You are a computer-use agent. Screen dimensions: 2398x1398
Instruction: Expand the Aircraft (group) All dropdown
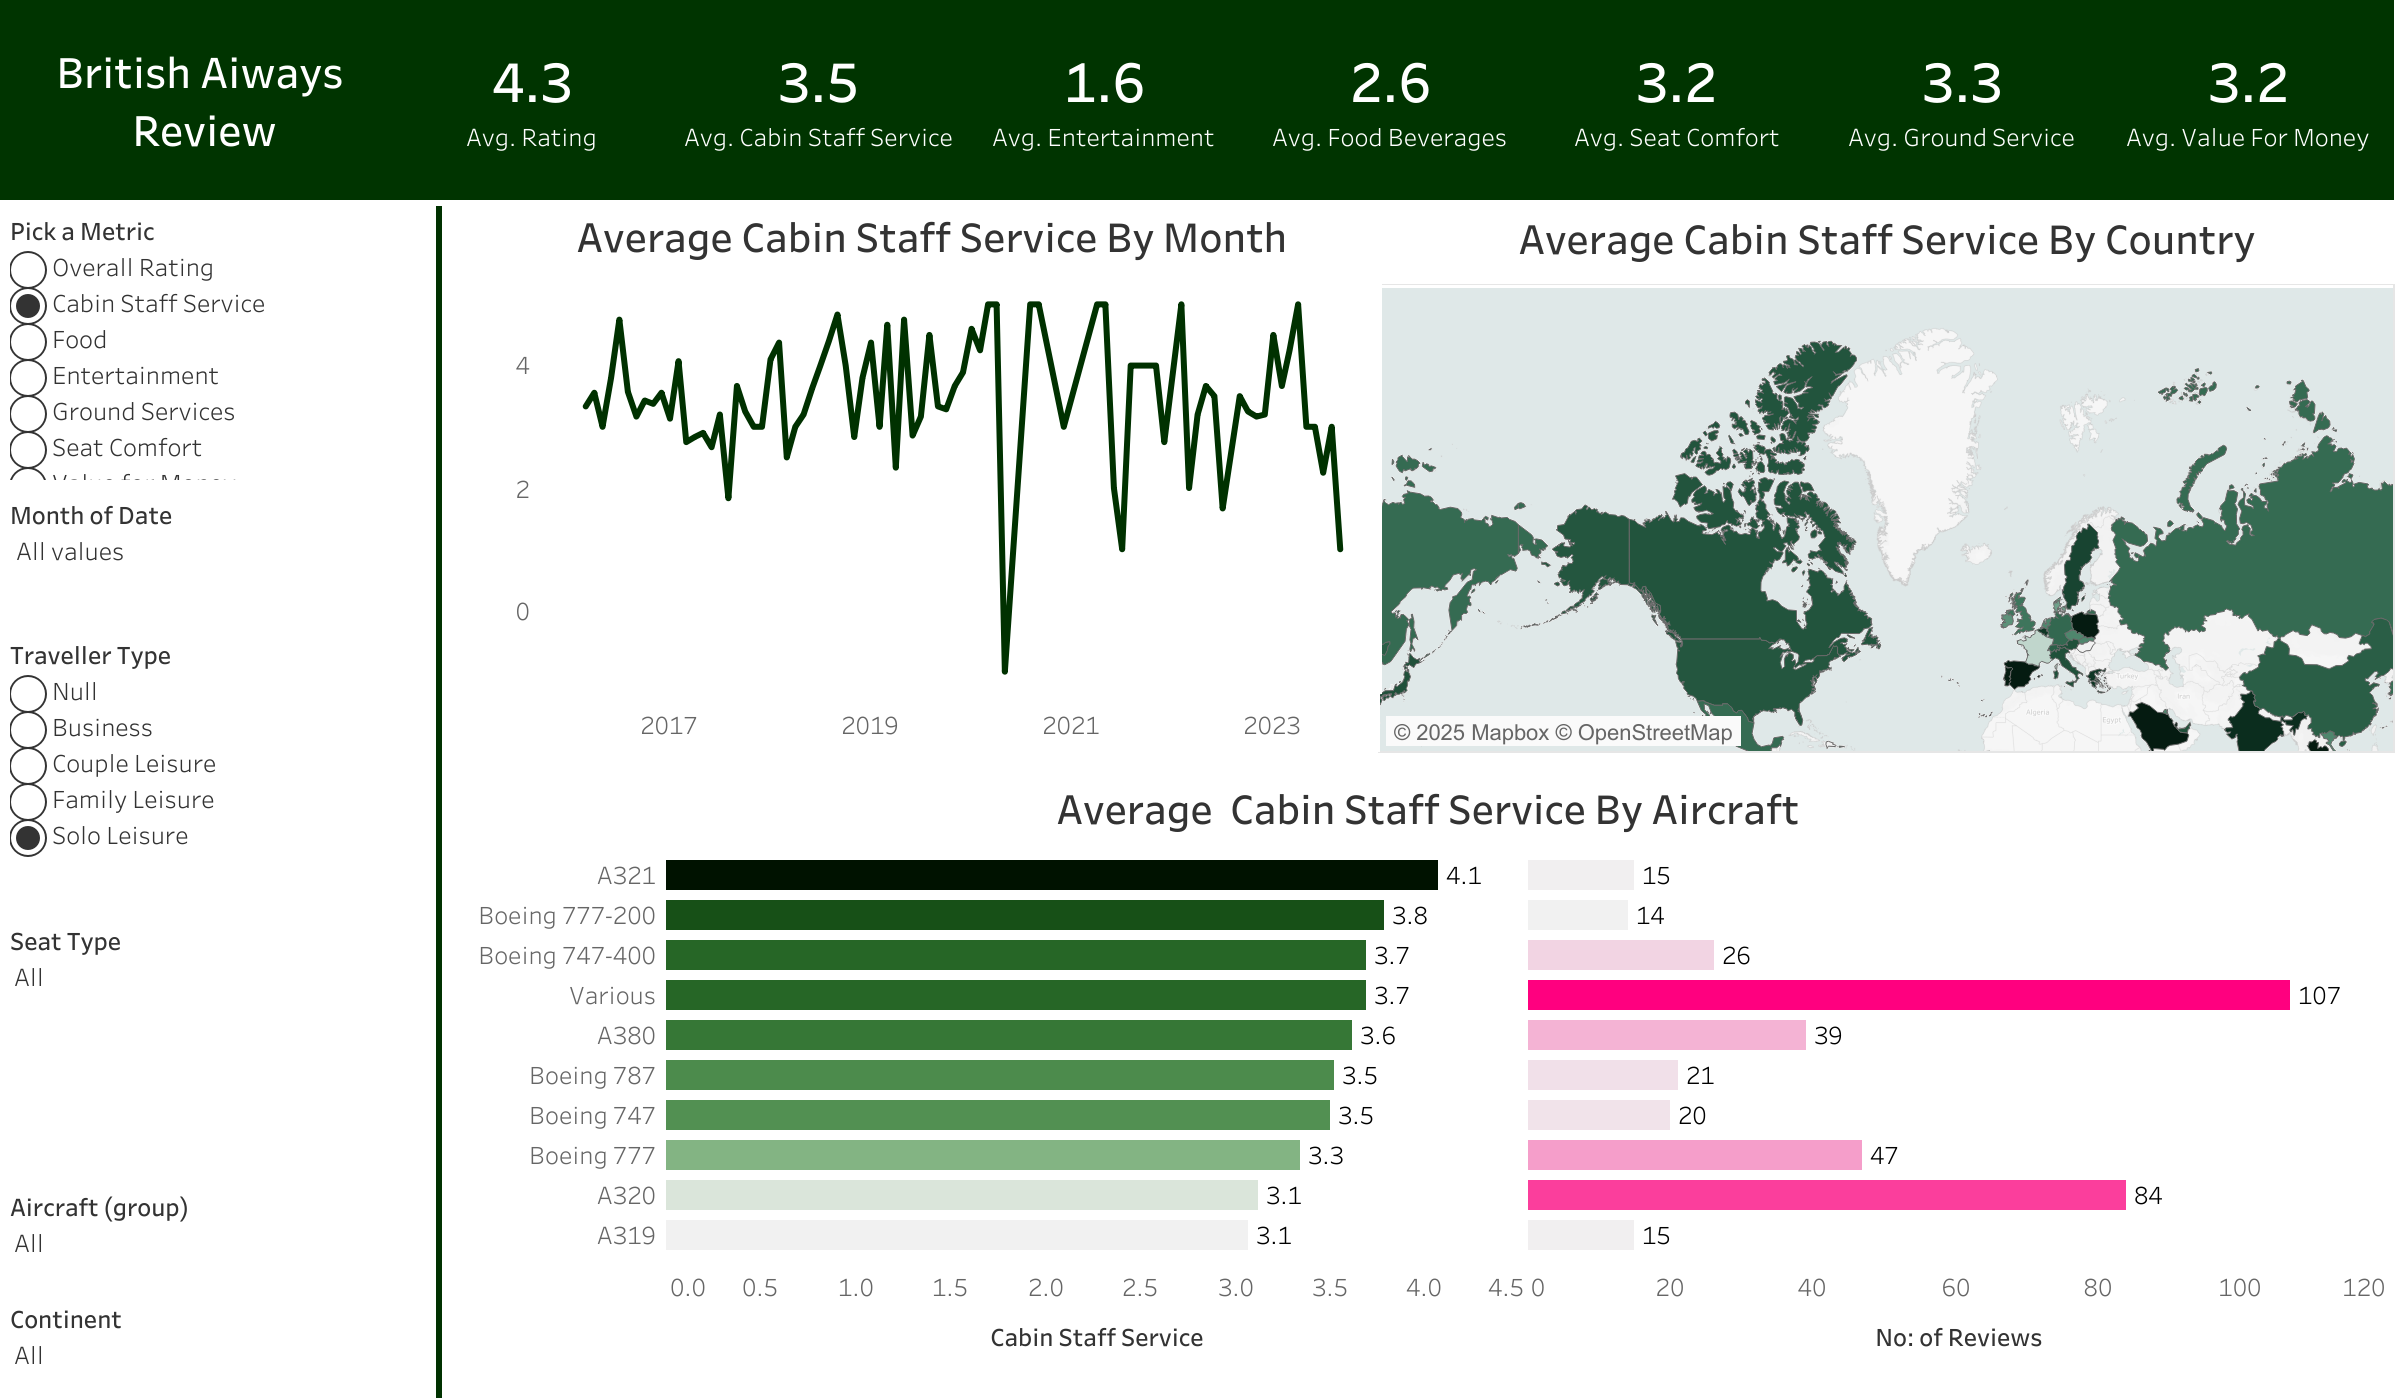tap(30, 1244)
